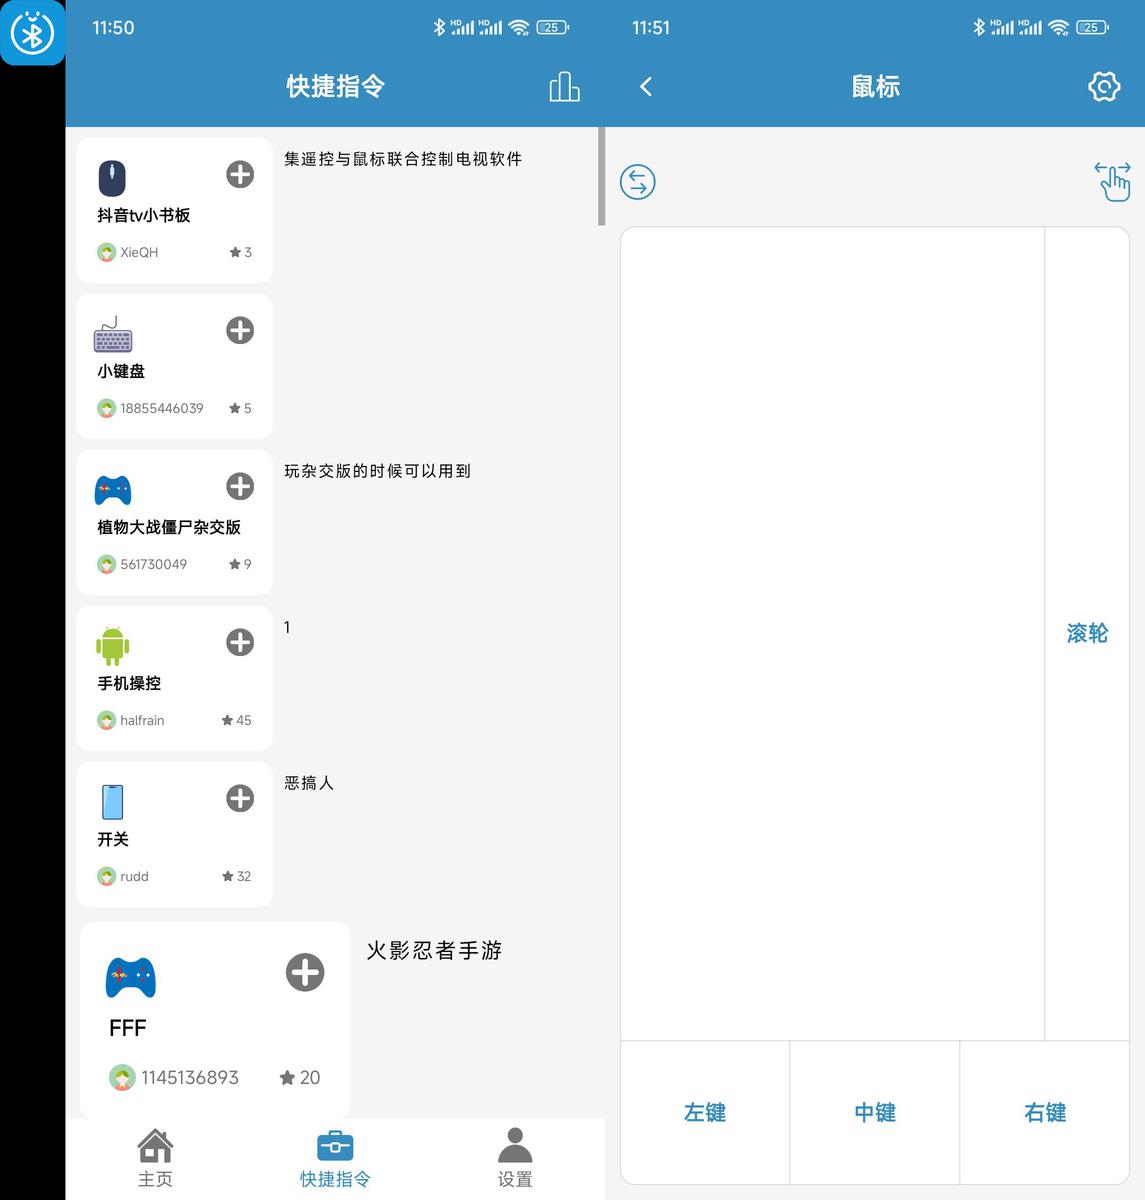
Task: Tap inside the blank mouse touchpad area
Action: click(x=832, y=633)
